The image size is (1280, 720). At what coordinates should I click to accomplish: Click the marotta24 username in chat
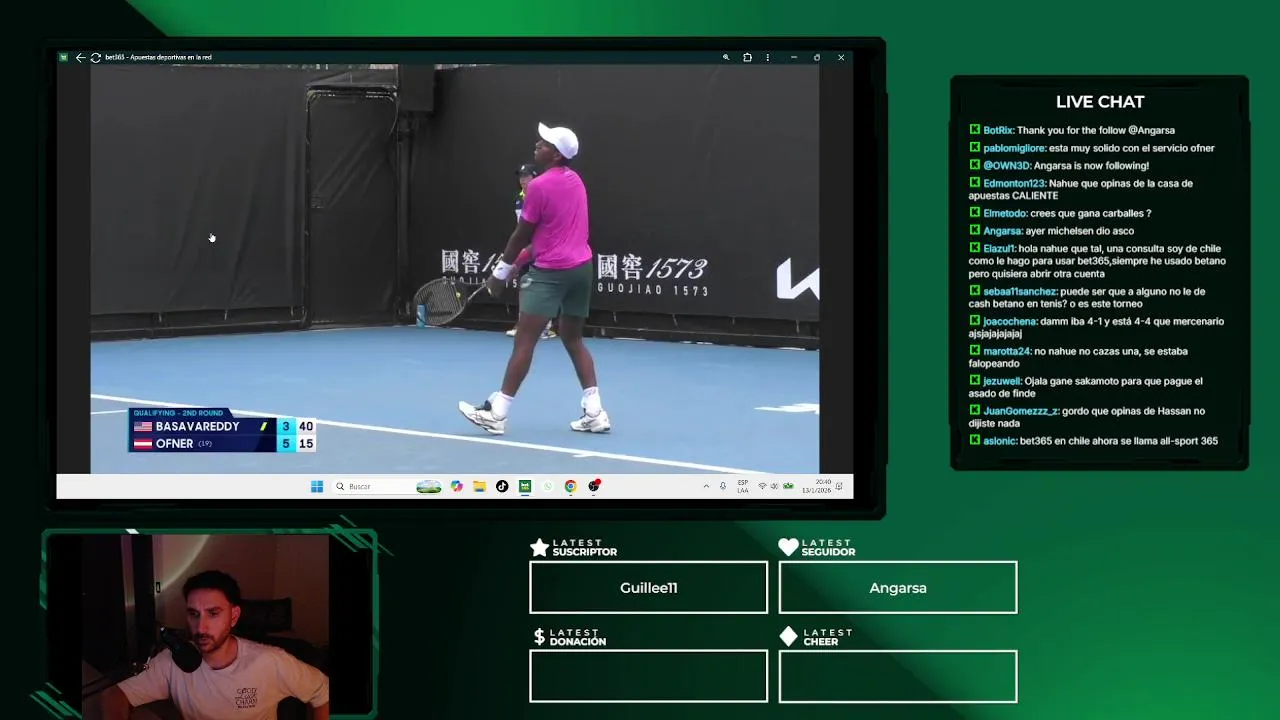point(1007,351)
